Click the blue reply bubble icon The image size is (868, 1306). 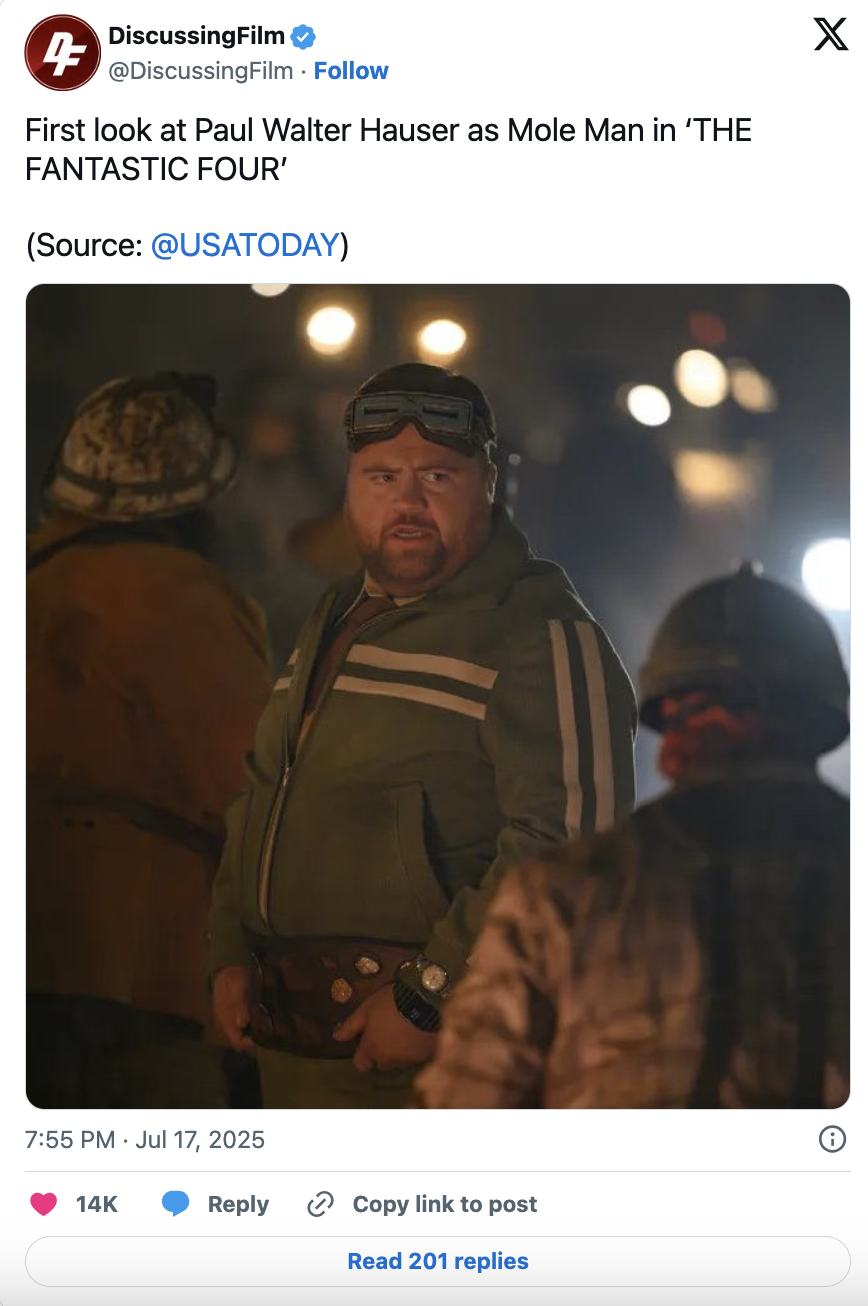pyautogui.click(x=176, y=1204)
